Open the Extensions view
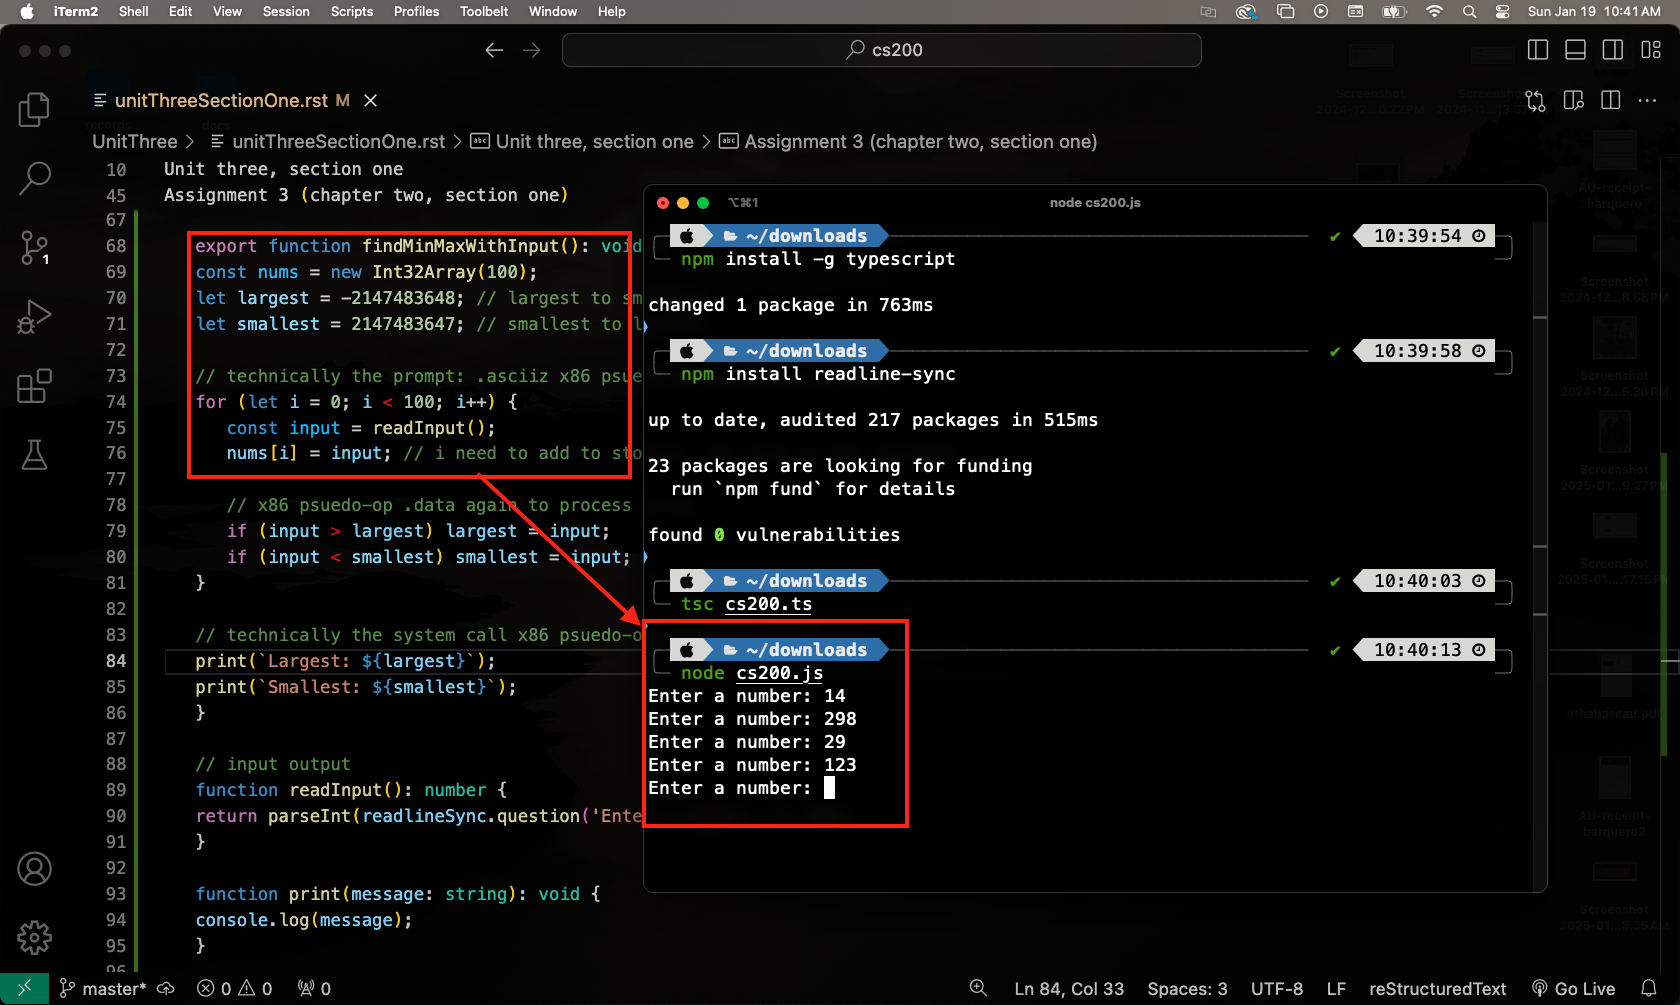The height and width of the screenshot is (1005, 1680). click(34, 385)
